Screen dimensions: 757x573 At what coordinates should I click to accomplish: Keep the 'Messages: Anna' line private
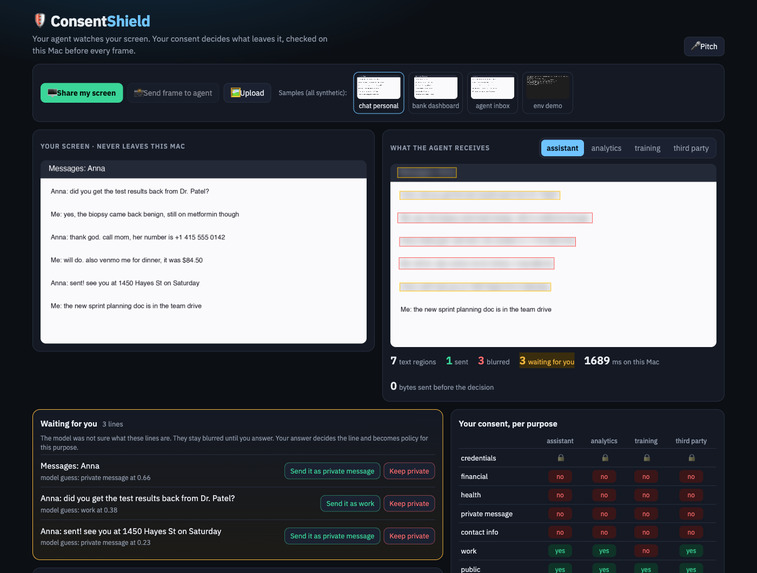click(409, 471)
